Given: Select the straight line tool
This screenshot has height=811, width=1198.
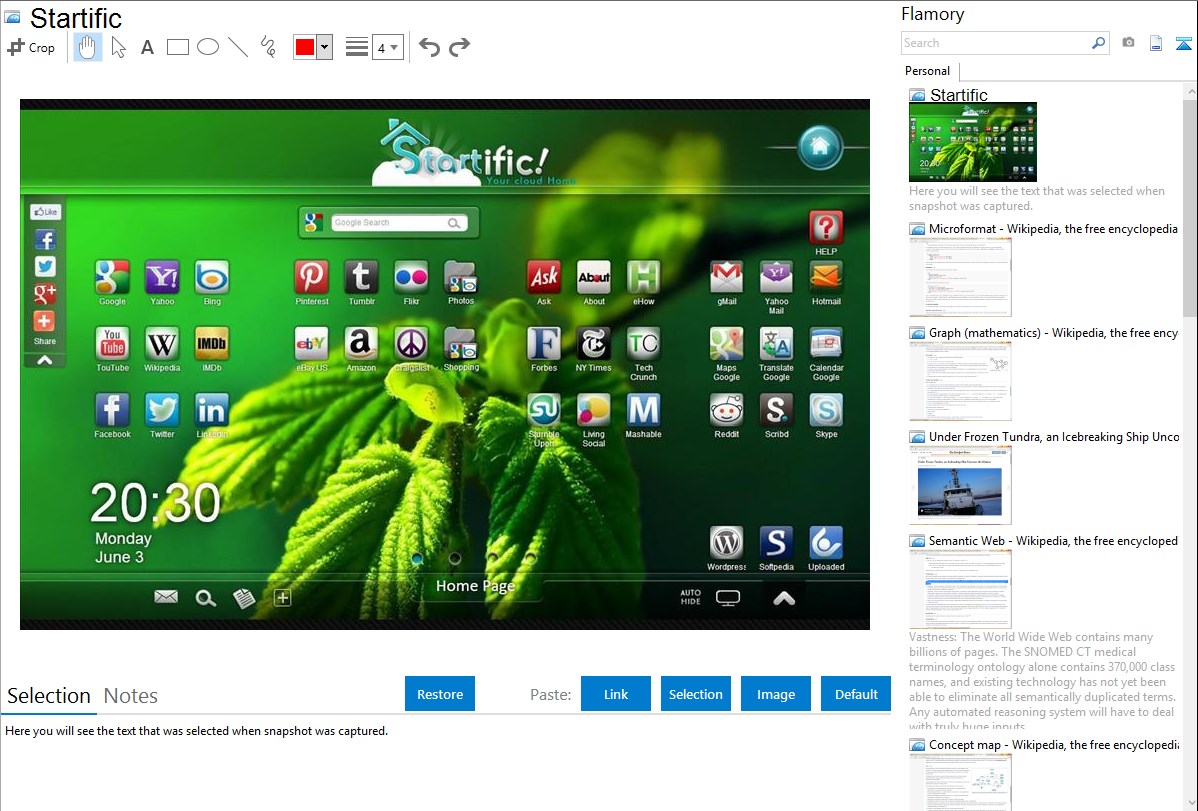Looking at the screenshot, I should click(238, 47).
